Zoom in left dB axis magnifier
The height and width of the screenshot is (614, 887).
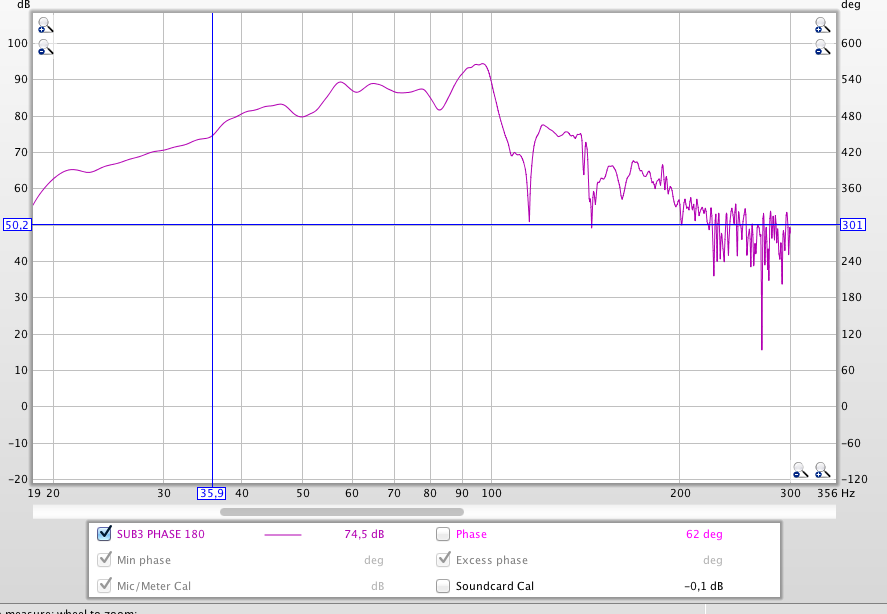tap(45, 25)
